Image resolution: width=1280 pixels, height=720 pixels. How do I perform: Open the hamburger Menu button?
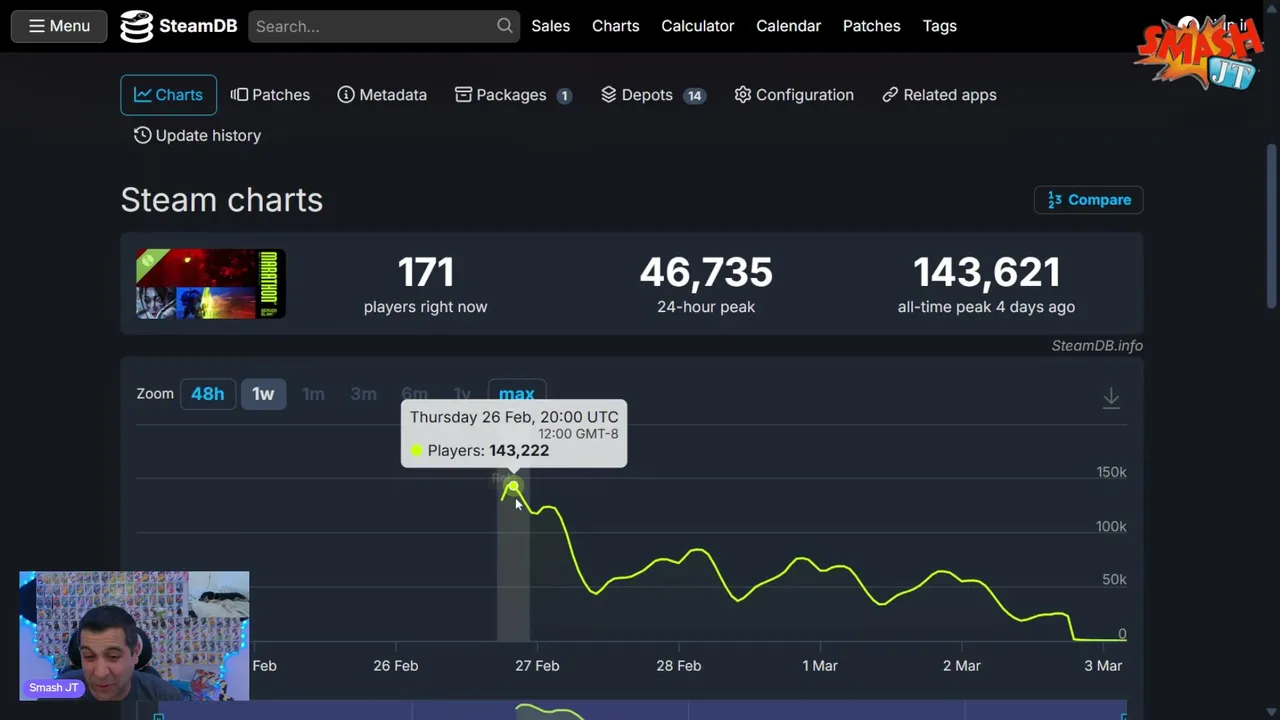(58, 26)
